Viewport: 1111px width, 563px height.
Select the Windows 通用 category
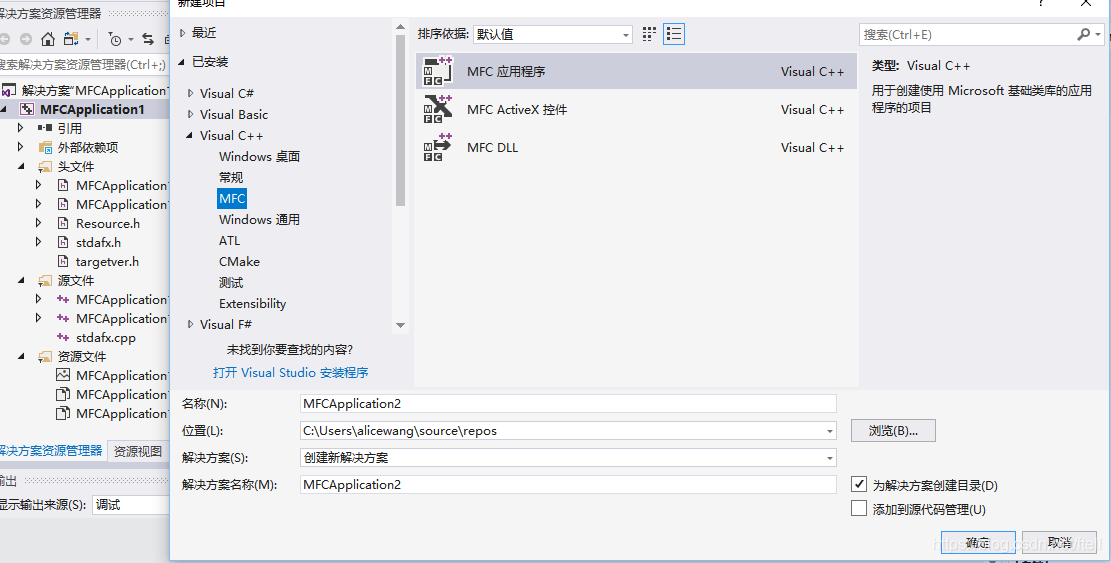click(x=259, y=220)
